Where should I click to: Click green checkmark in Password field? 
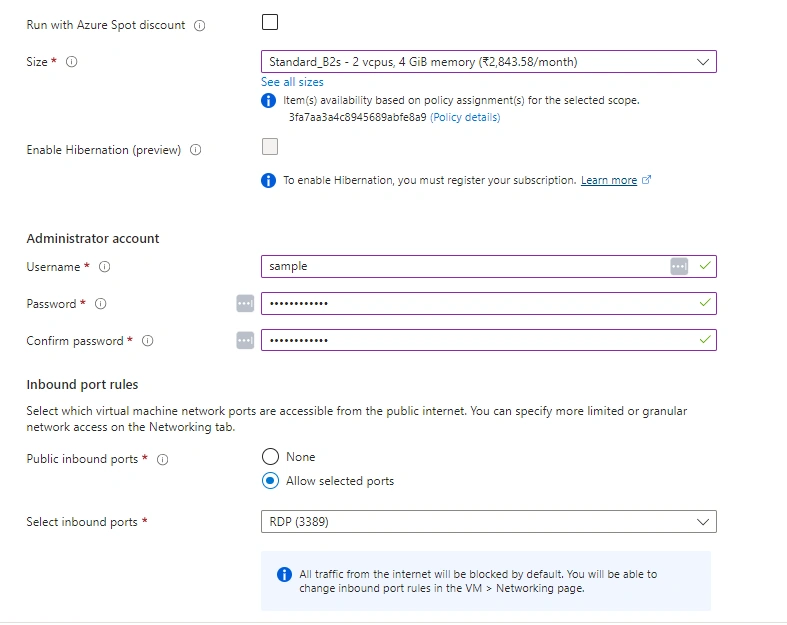705,303
